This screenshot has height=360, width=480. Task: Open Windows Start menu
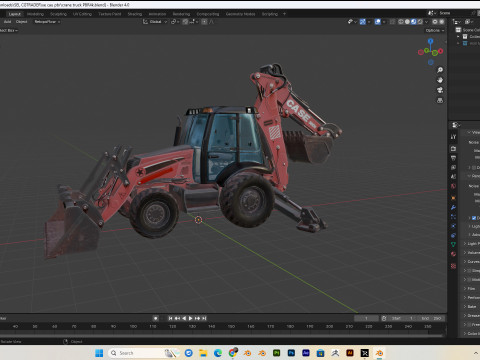(x=99, y=353)
